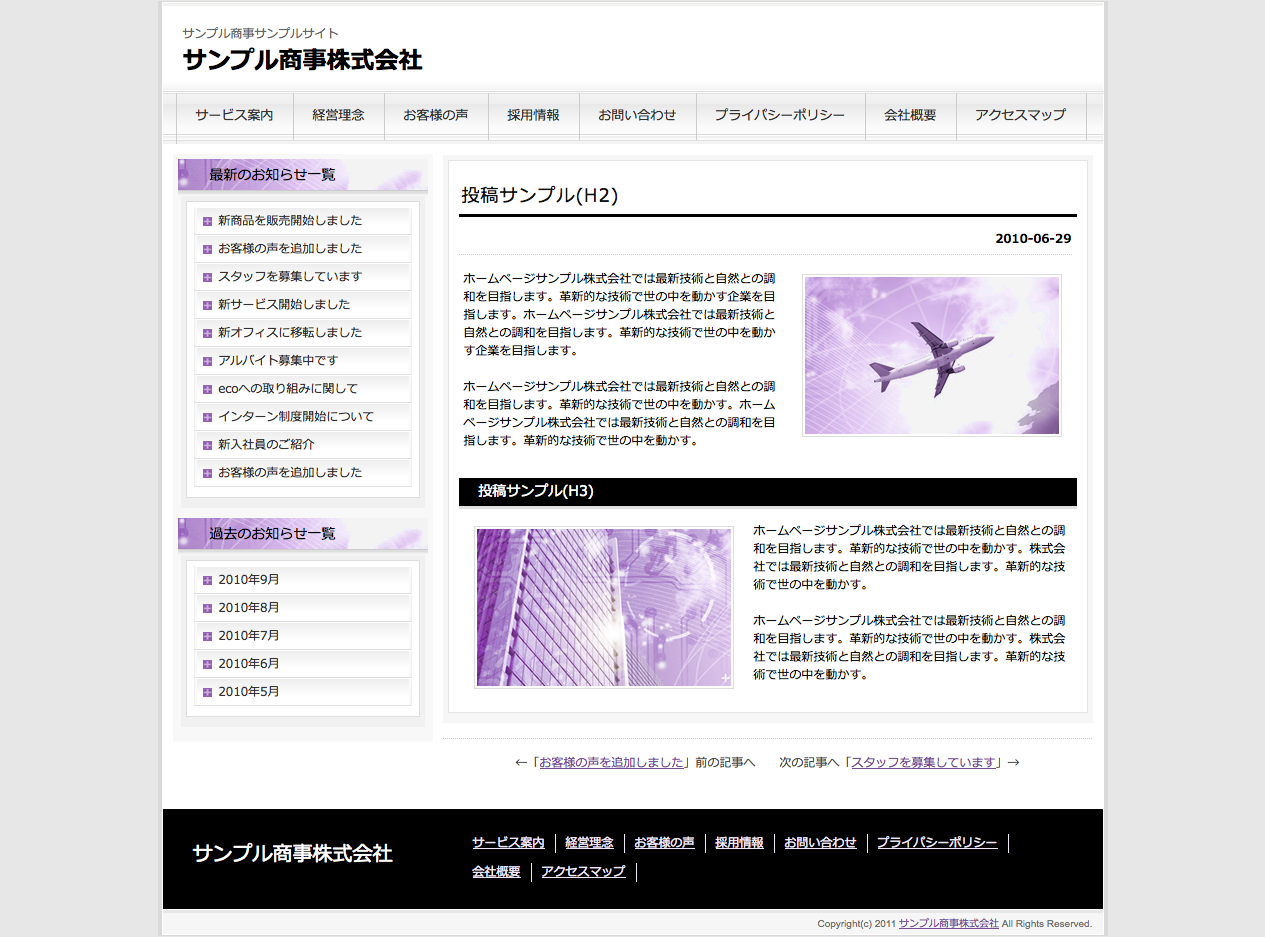Screen dimensions: 1265x937
Task: Click the airplane image thumbnail
Action: point(931,356)
